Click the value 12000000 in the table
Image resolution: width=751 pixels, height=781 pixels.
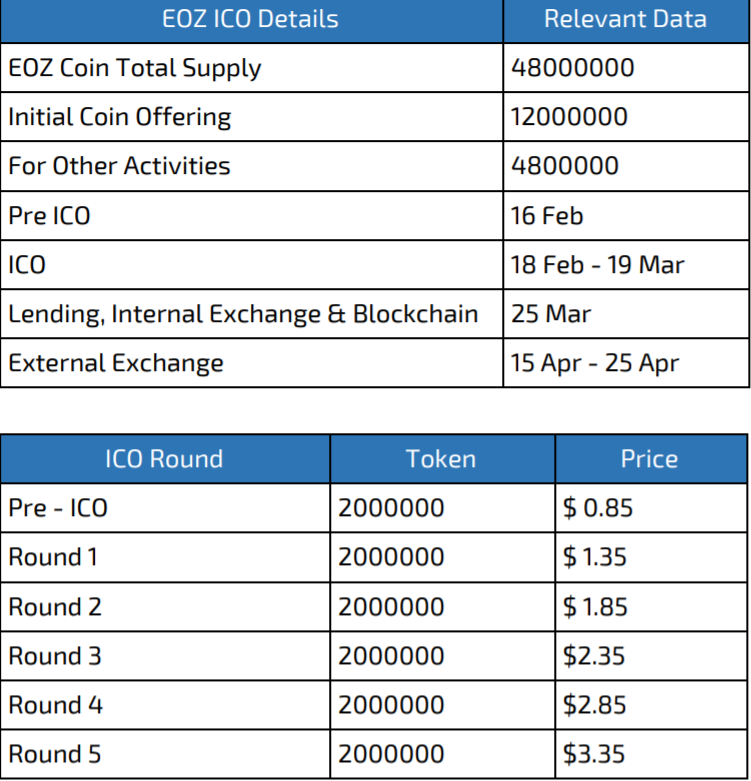569,117
